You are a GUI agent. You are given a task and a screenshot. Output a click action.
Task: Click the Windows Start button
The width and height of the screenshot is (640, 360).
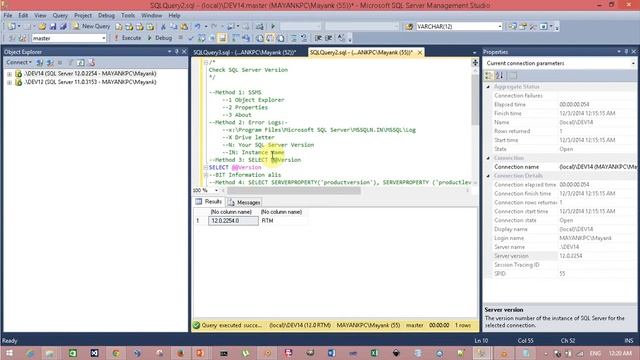pyautogui.click(x=9, y=353)
